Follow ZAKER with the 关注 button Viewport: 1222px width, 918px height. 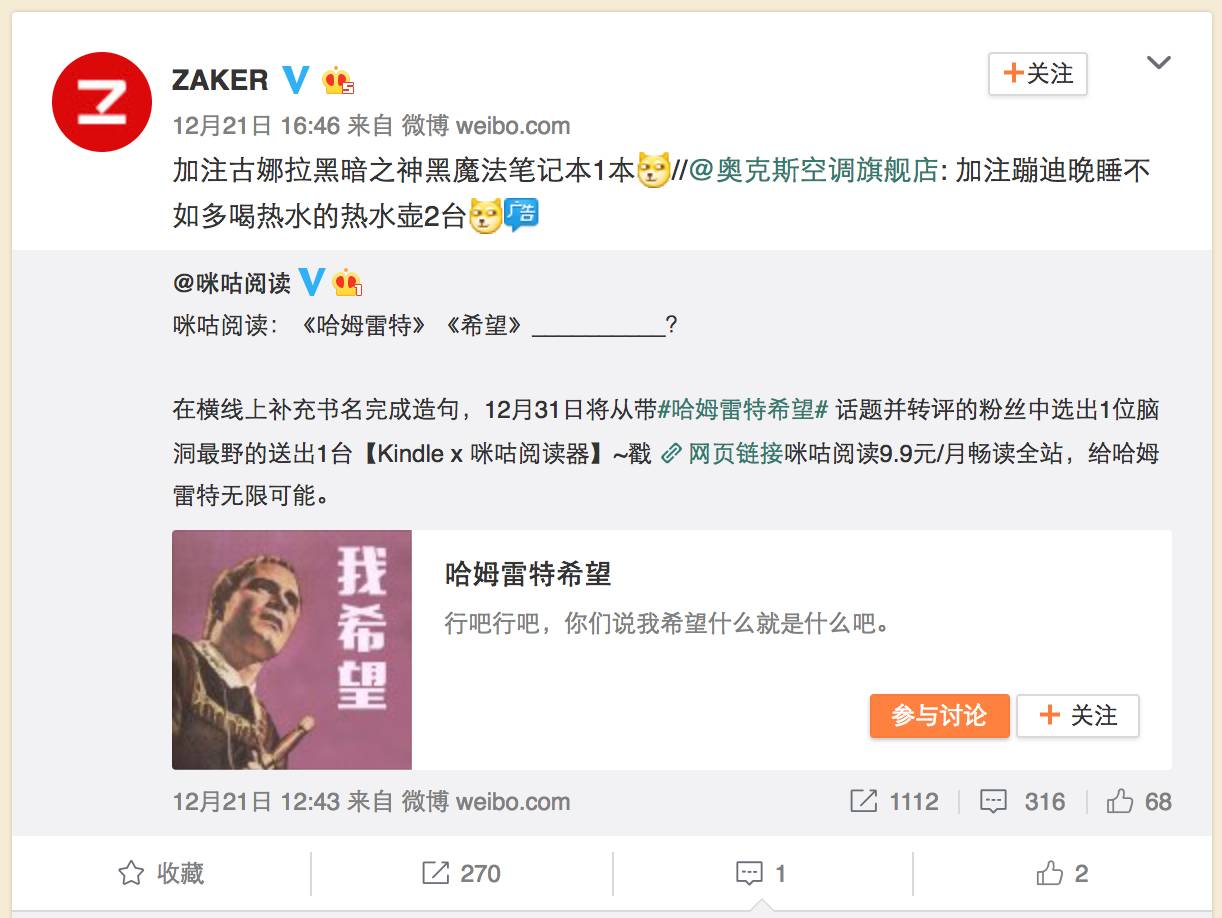1037,74
